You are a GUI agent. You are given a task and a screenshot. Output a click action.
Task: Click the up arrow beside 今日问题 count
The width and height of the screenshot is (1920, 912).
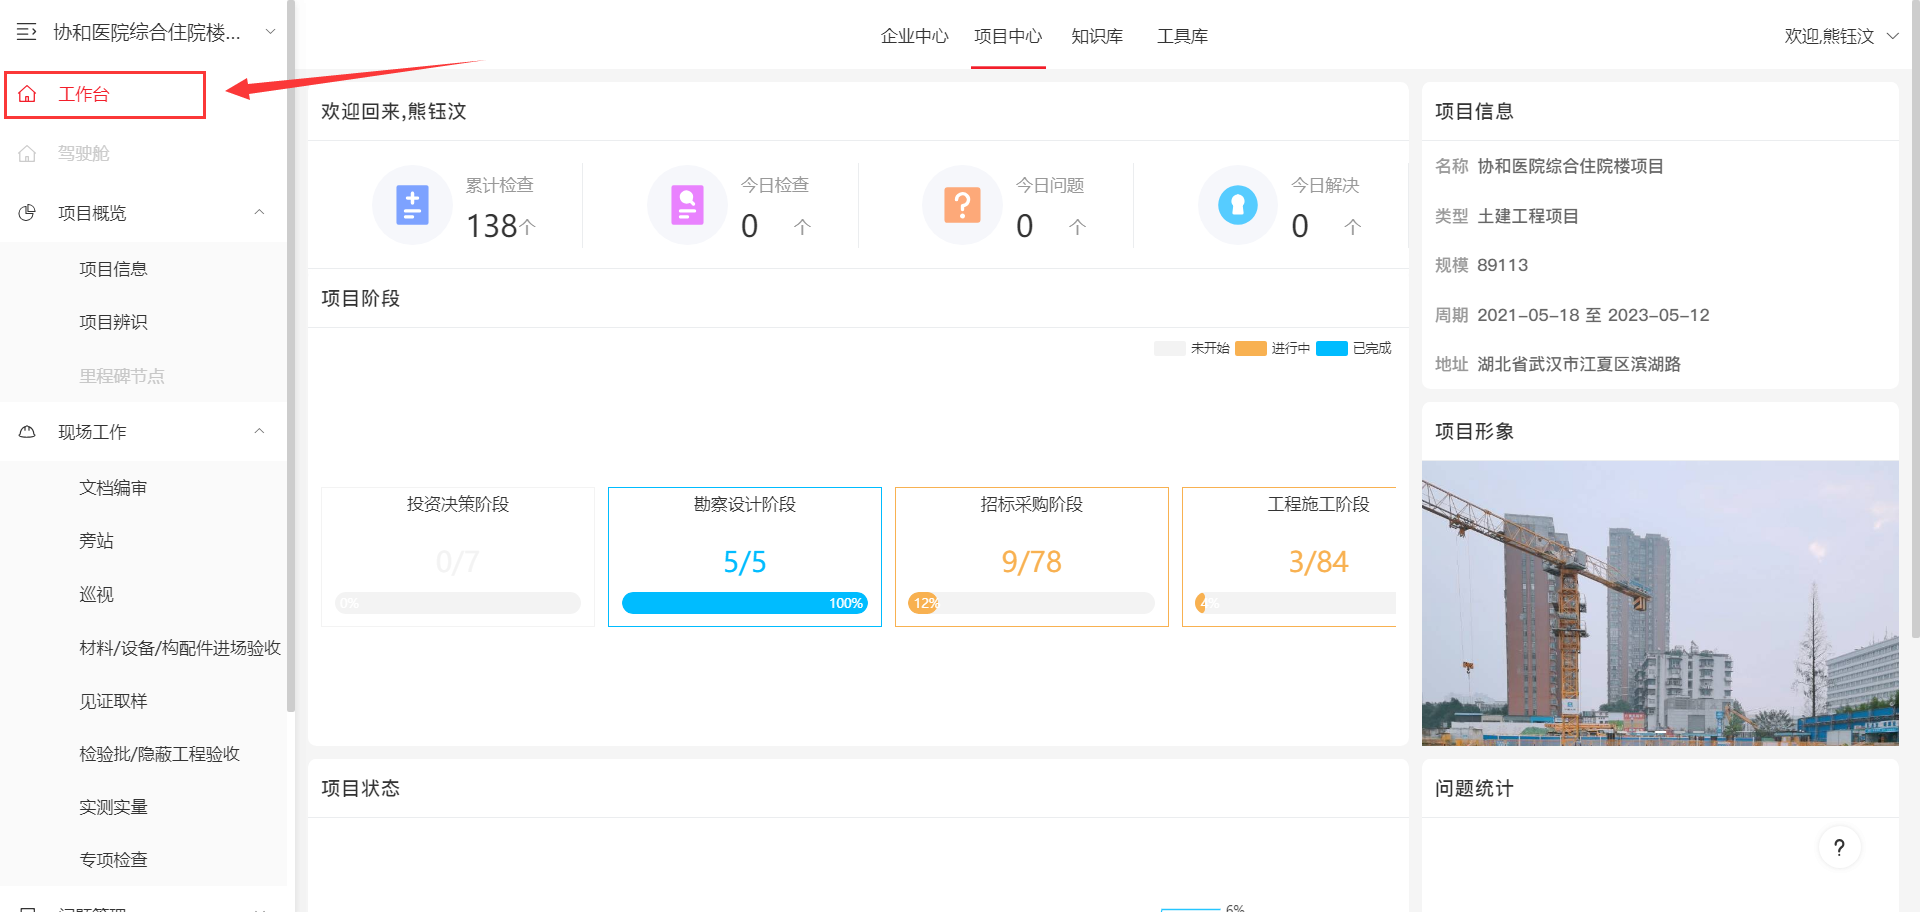coord(1077,227)
